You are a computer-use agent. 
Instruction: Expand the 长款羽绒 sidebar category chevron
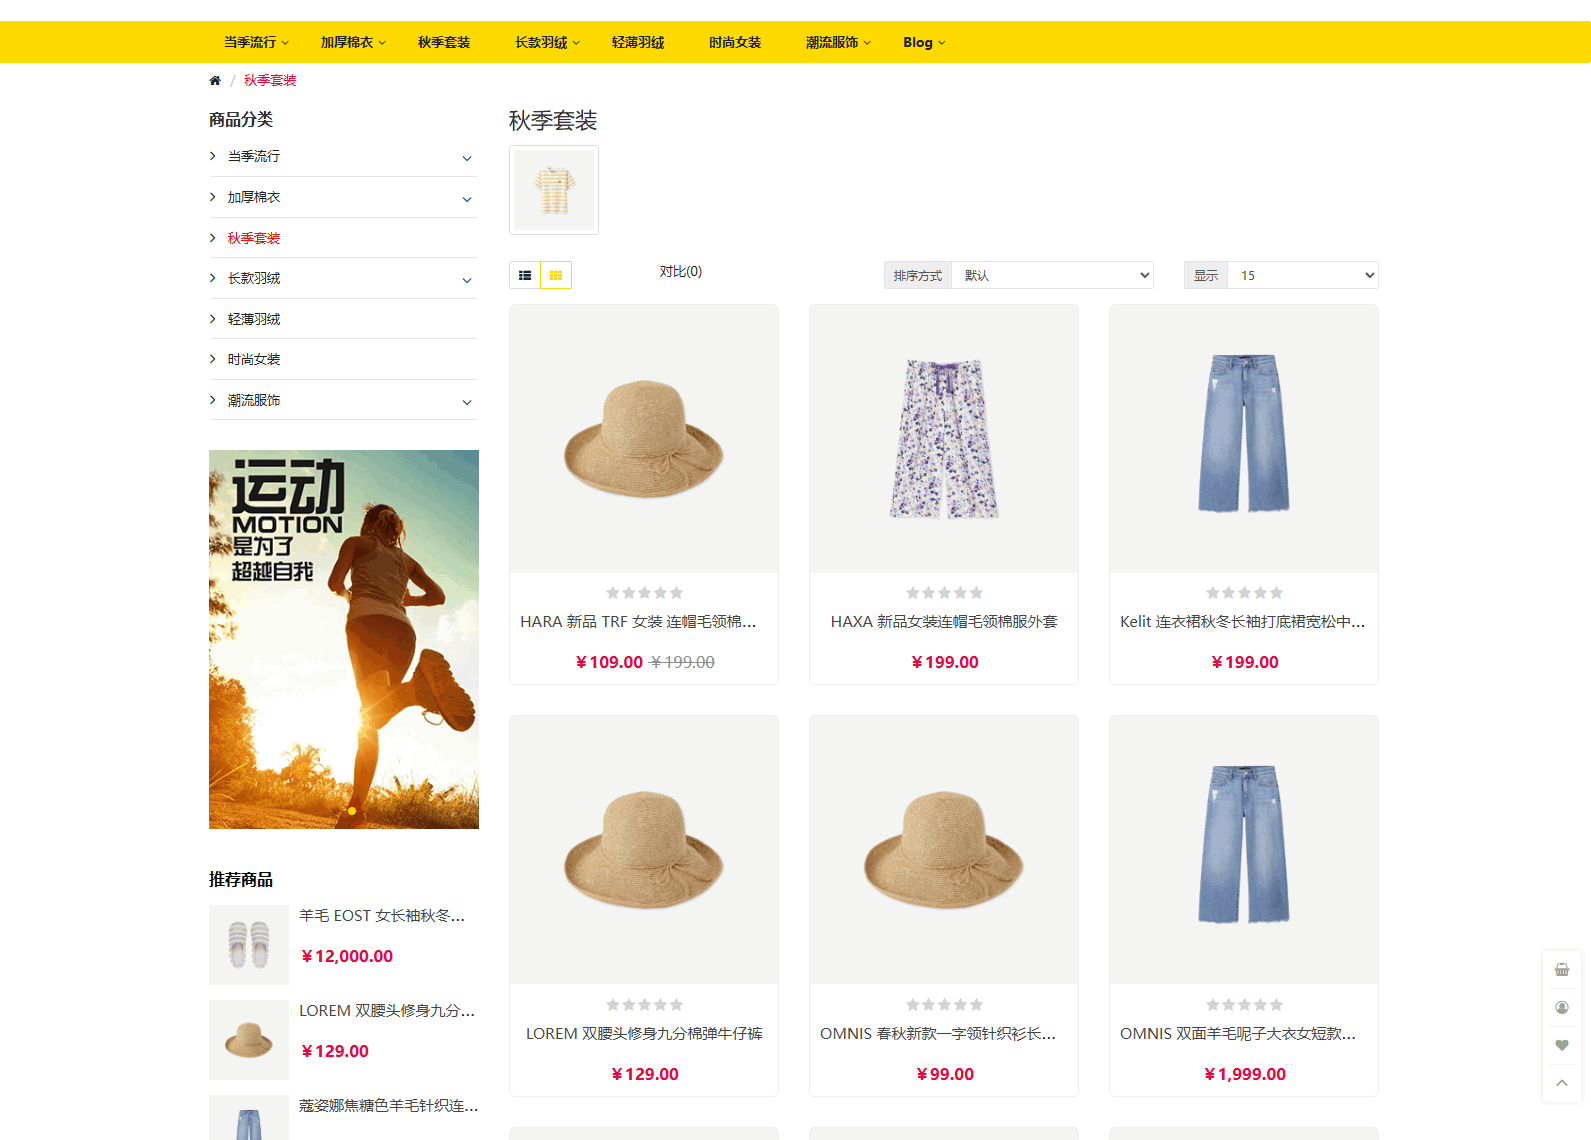[466, 280]
